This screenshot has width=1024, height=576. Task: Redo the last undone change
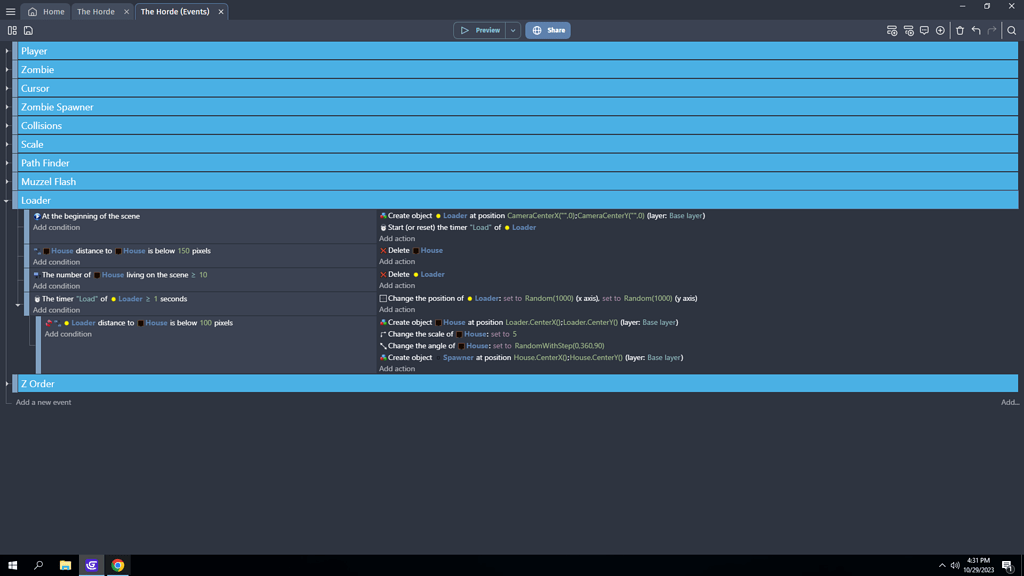coord(992,30)
